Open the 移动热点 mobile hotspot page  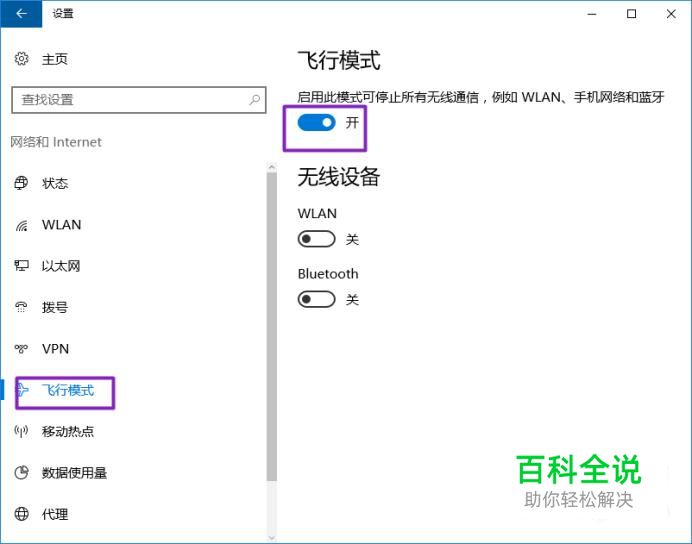pyautogui.click(x=68, y=431)
